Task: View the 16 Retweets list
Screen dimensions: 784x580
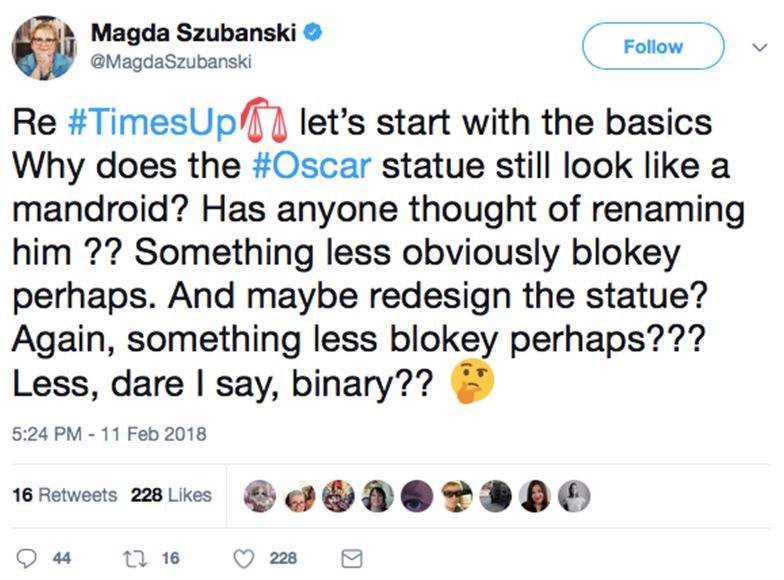Action: click(64, 495)
